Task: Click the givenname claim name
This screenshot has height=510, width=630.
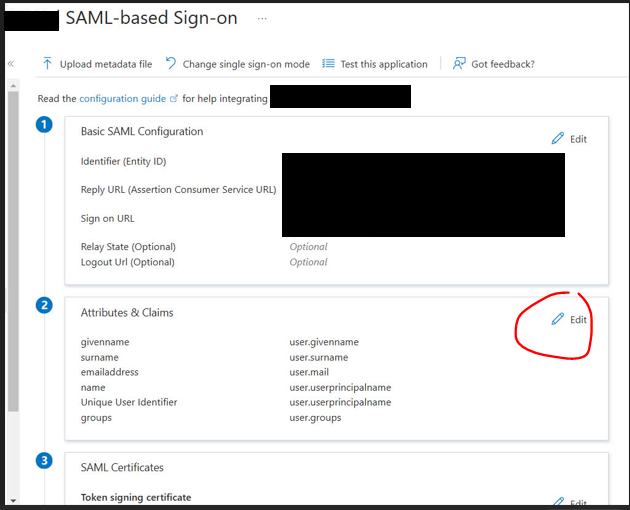Action: (x=105, y=342)
